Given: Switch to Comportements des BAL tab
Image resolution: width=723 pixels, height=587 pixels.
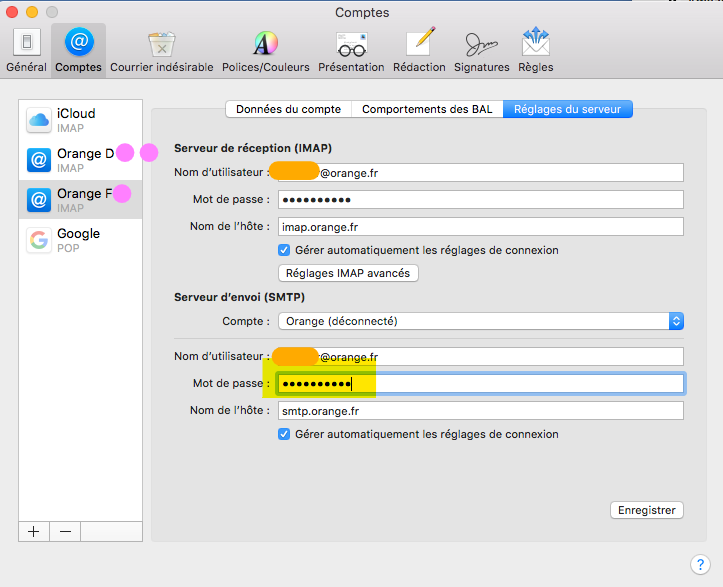Looking at the screenshot, I should point(427,109).
